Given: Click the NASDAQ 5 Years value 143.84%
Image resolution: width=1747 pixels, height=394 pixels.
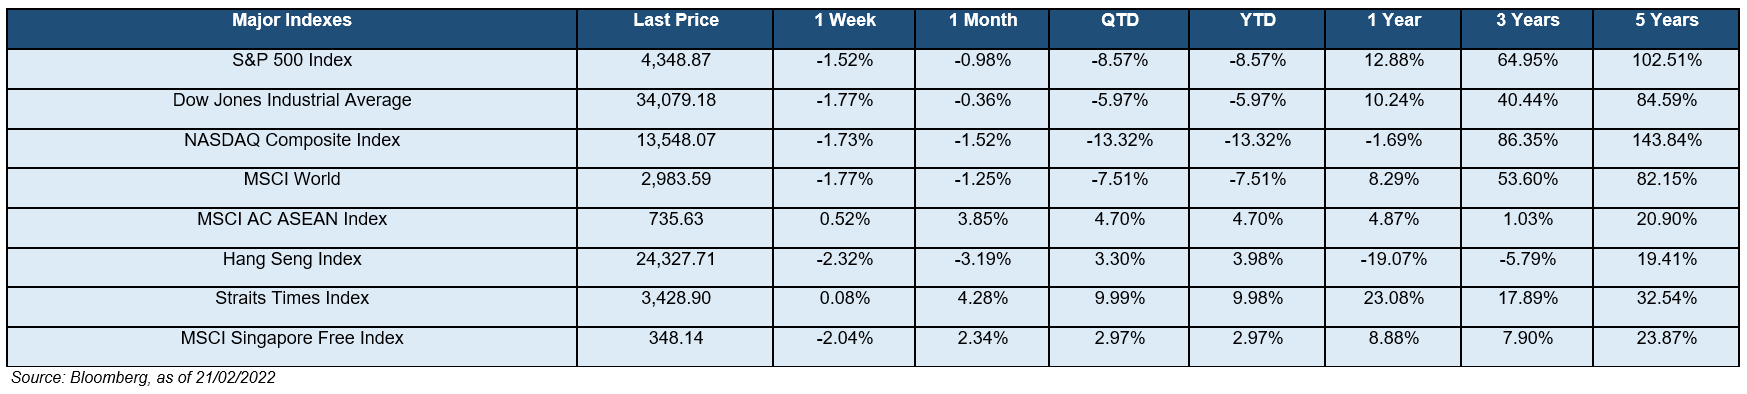Looking at the screenshot, I should [1667, 141].
